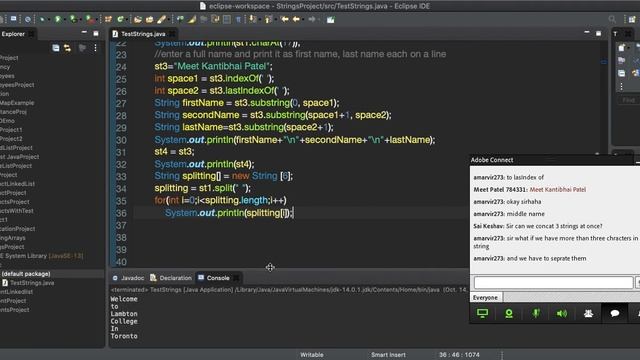Open dropdown arrow beside New Java Class icon
The height and width of the screenshot is (360, 640).
pyautogui.click(x=127, y=20)
